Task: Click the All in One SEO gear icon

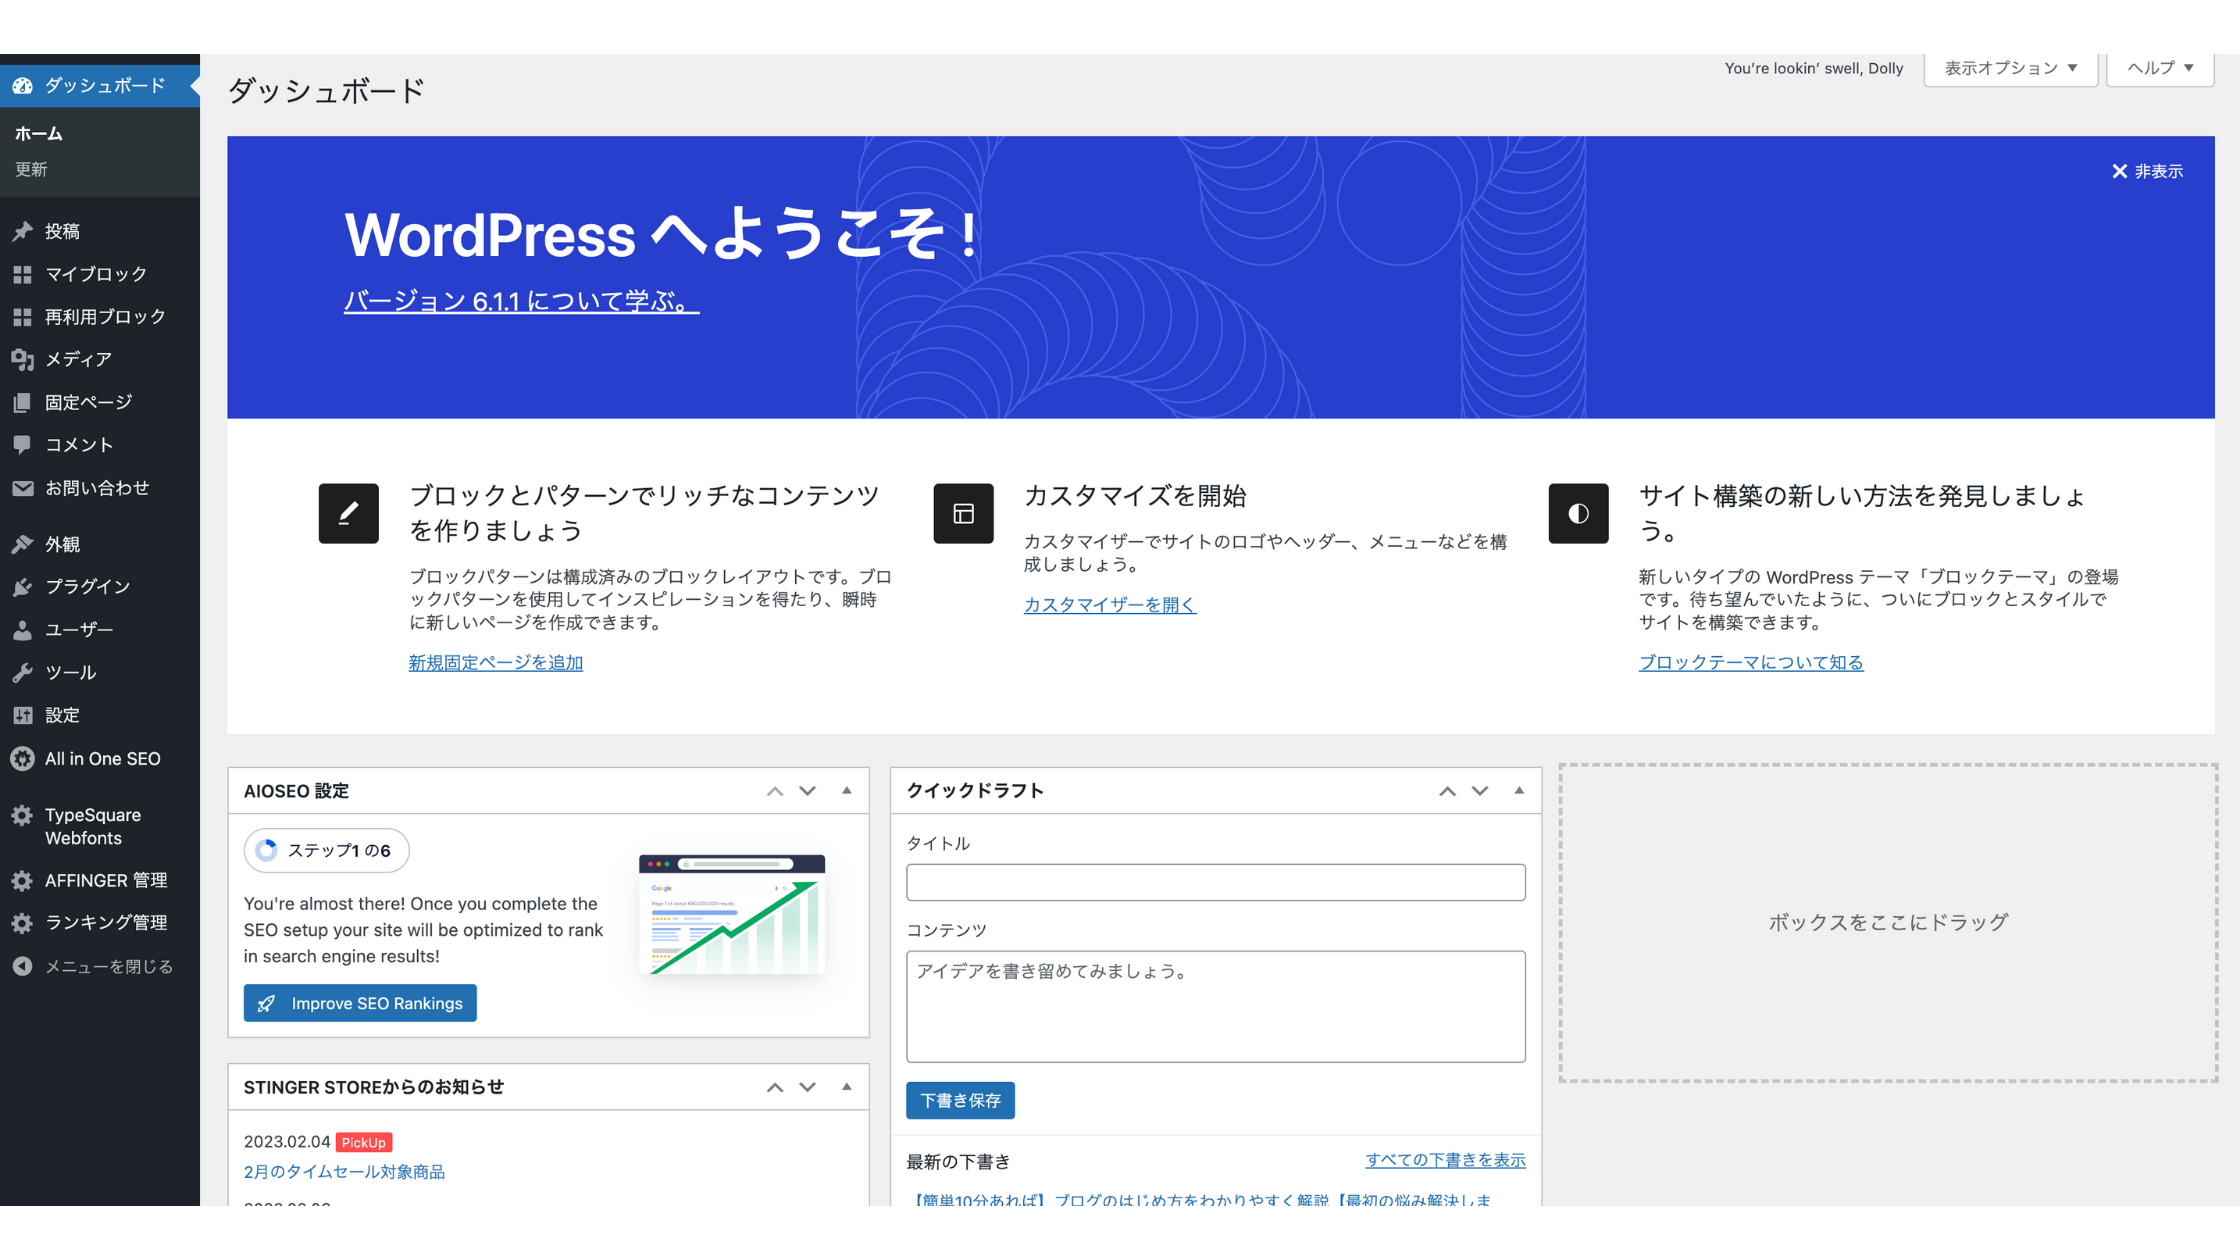Action: click(22, 759)
